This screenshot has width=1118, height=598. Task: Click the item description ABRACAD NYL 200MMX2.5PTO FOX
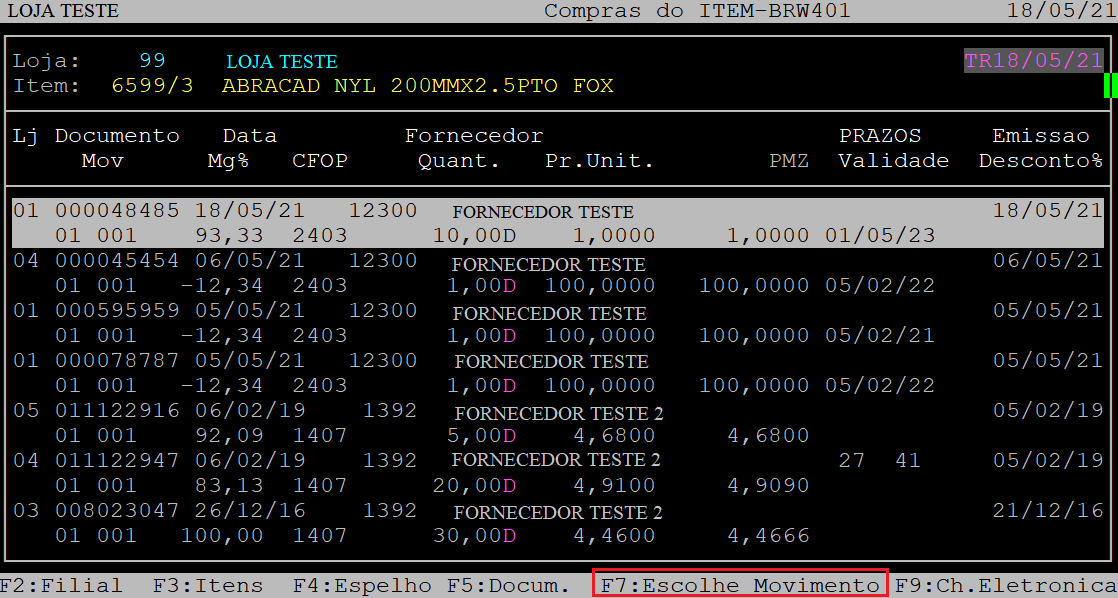click(417, 86)
